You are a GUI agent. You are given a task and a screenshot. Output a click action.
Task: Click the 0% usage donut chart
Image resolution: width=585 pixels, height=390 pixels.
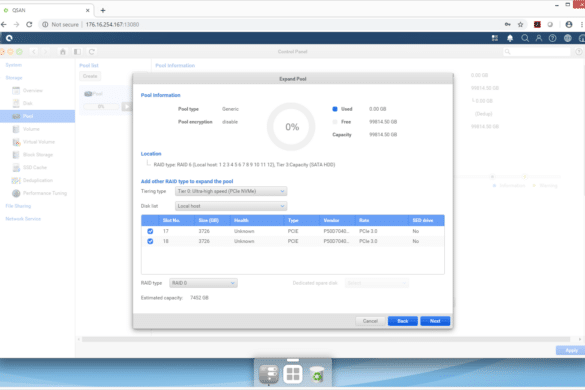(291, 127)
